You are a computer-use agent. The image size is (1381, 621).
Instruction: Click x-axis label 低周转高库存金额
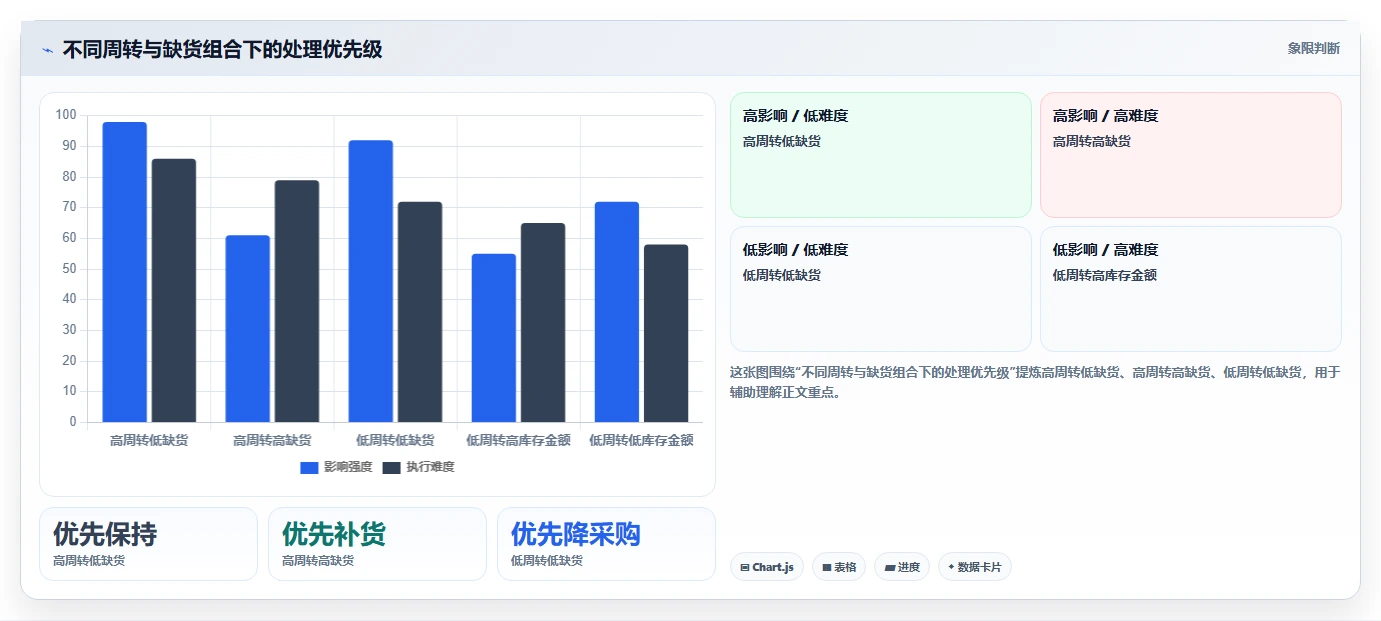pos(518,440)
